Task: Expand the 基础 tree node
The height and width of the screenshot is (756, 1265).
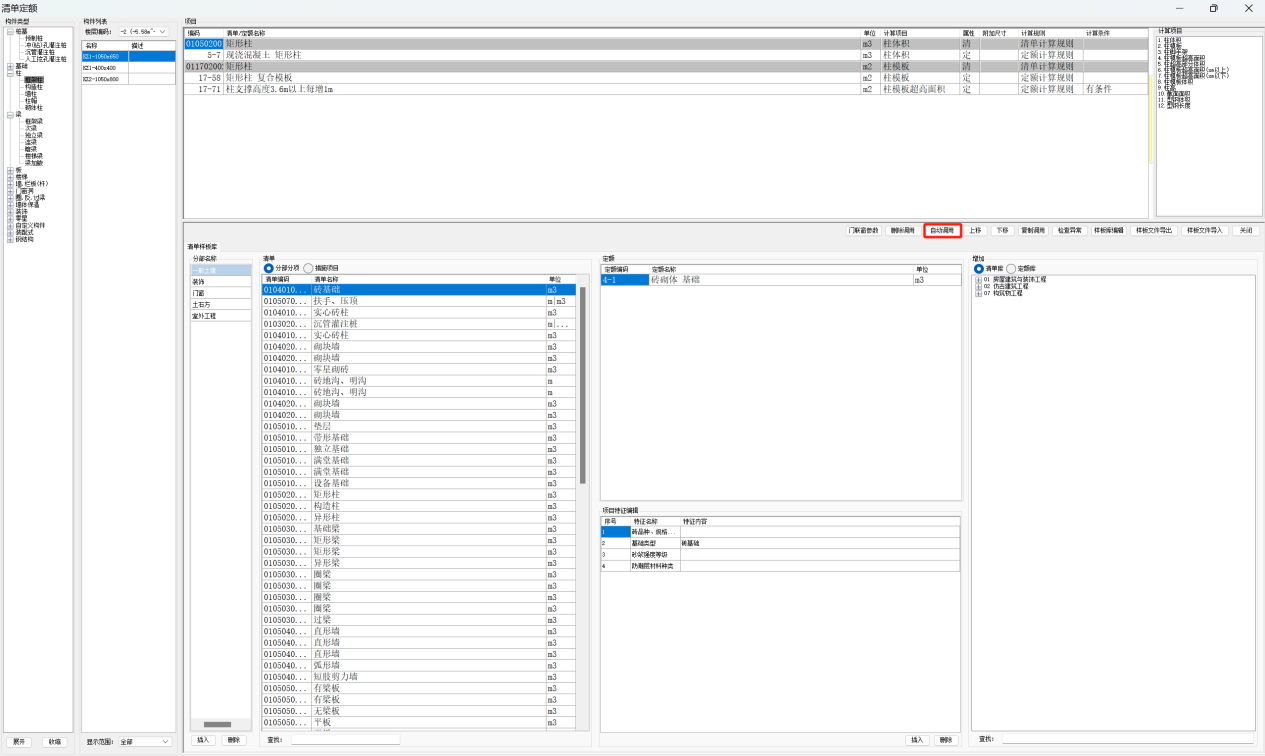Action: pos(10,66)
